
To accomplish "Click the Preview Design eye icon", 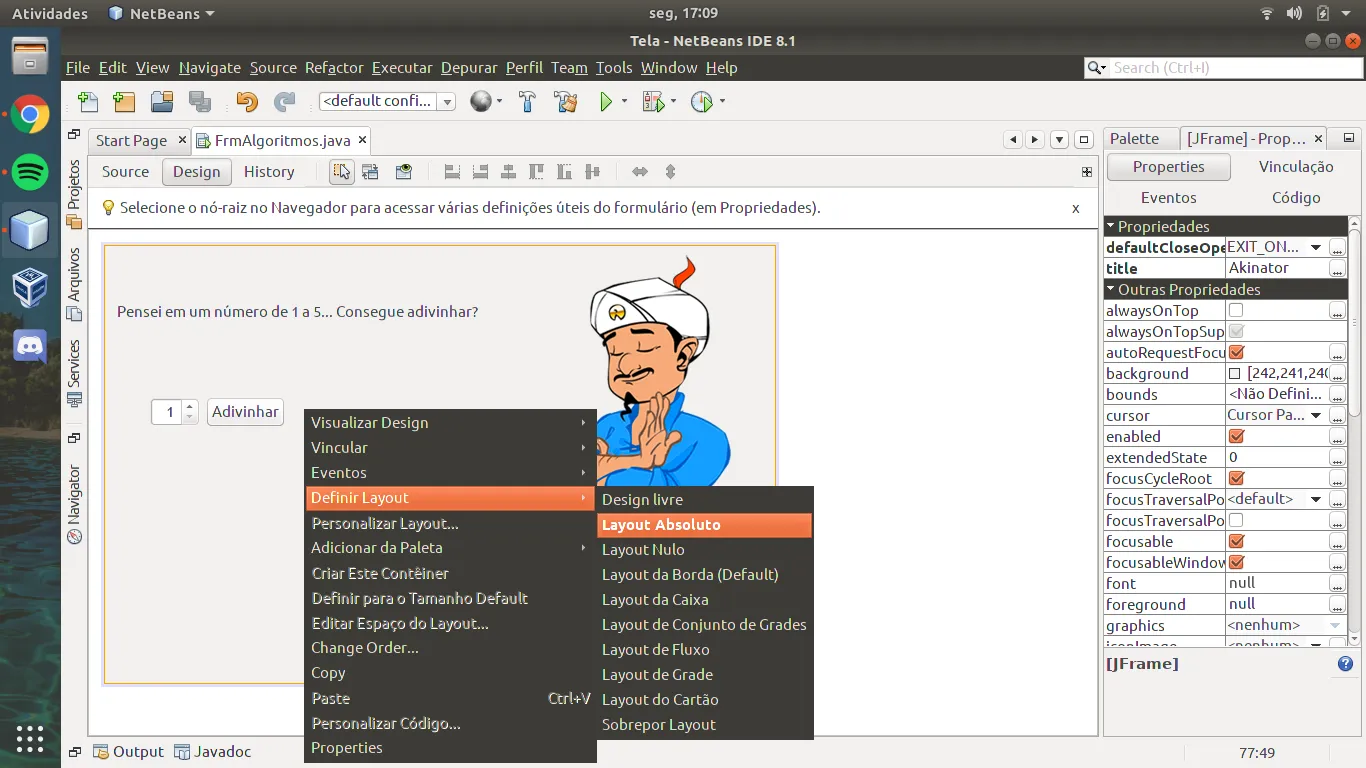I will [x=404, y=172].
